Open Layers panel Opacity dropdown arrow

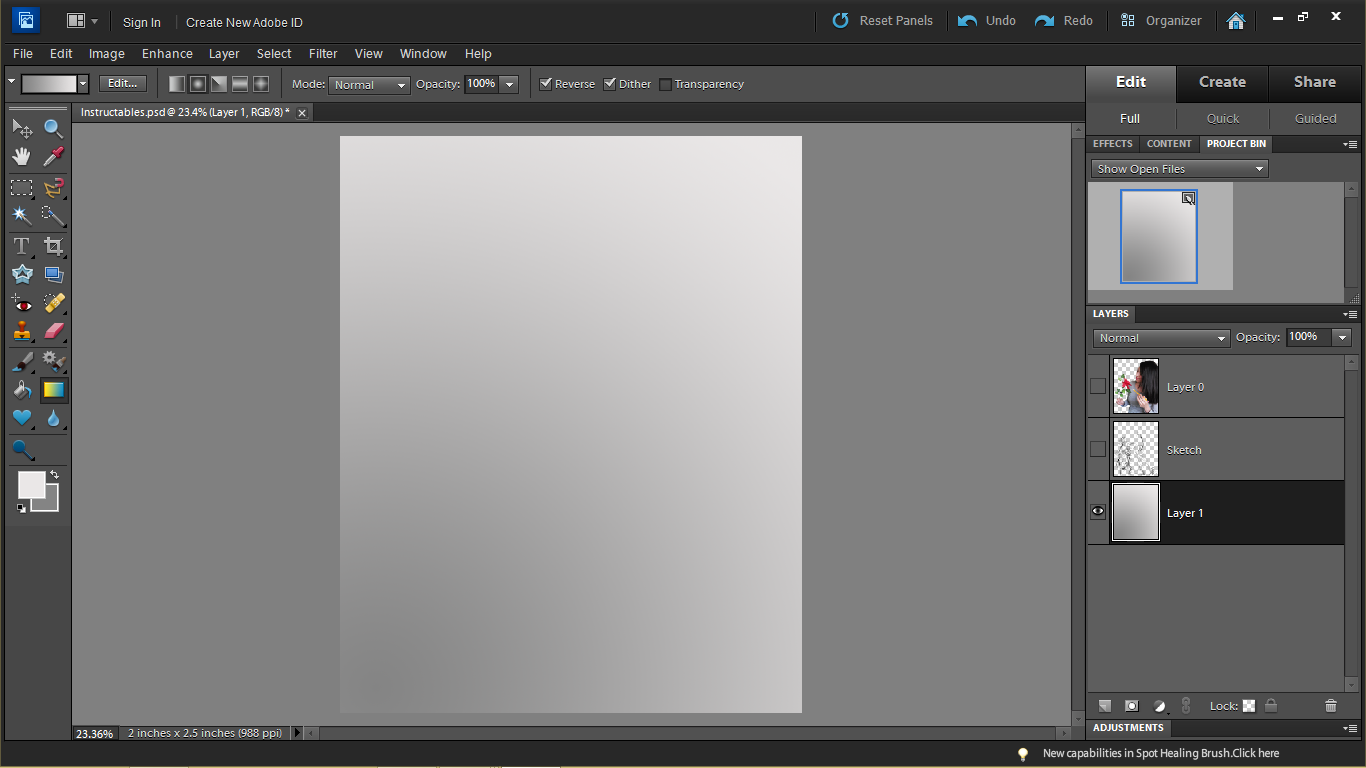[1342, 337]
